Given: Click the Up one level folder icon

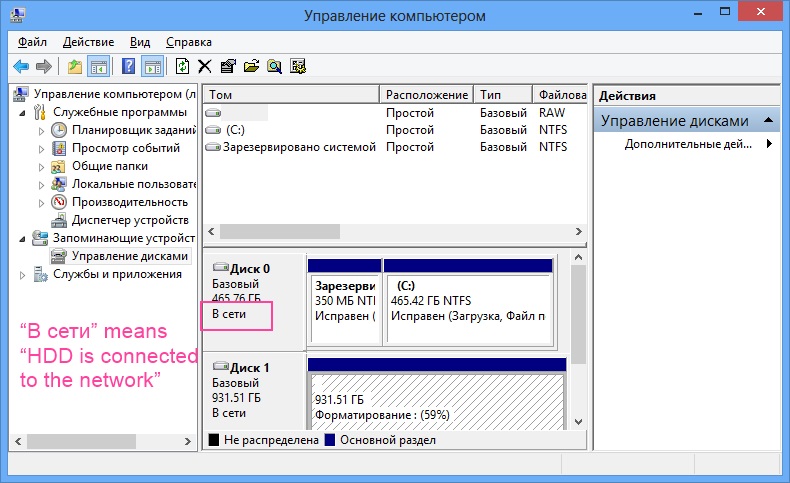Looking at the screenshot, I should point(75,66).
